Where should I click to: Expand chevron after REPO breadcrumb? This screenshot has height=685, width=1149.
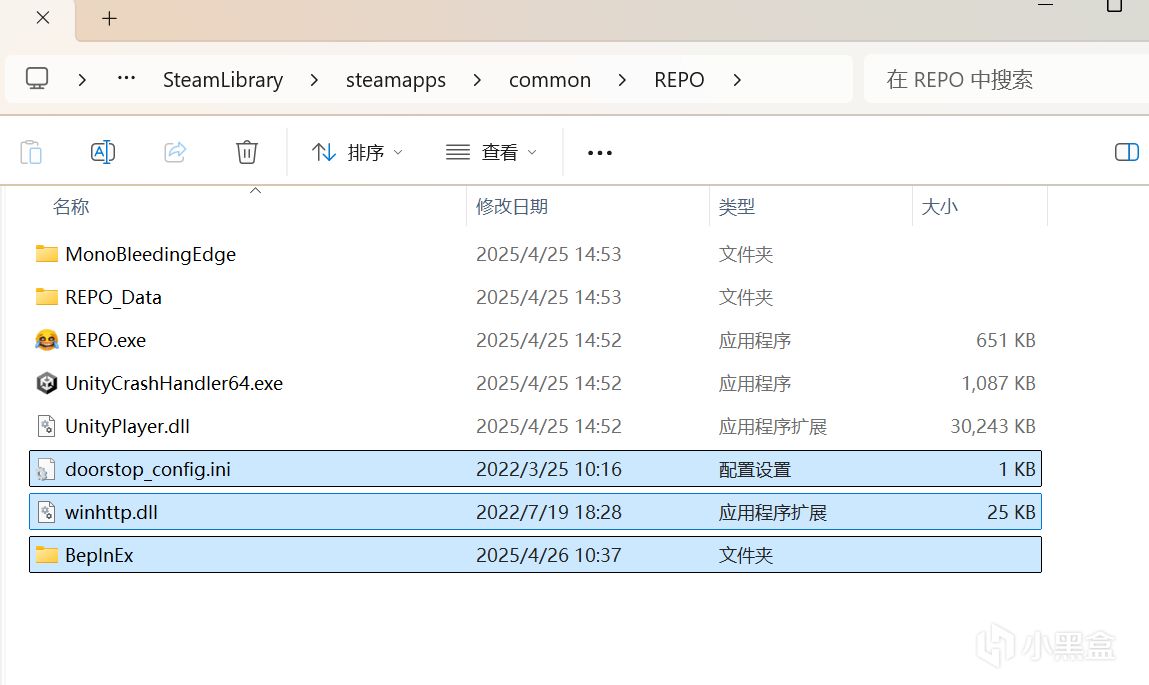click(x=736, y=79)
